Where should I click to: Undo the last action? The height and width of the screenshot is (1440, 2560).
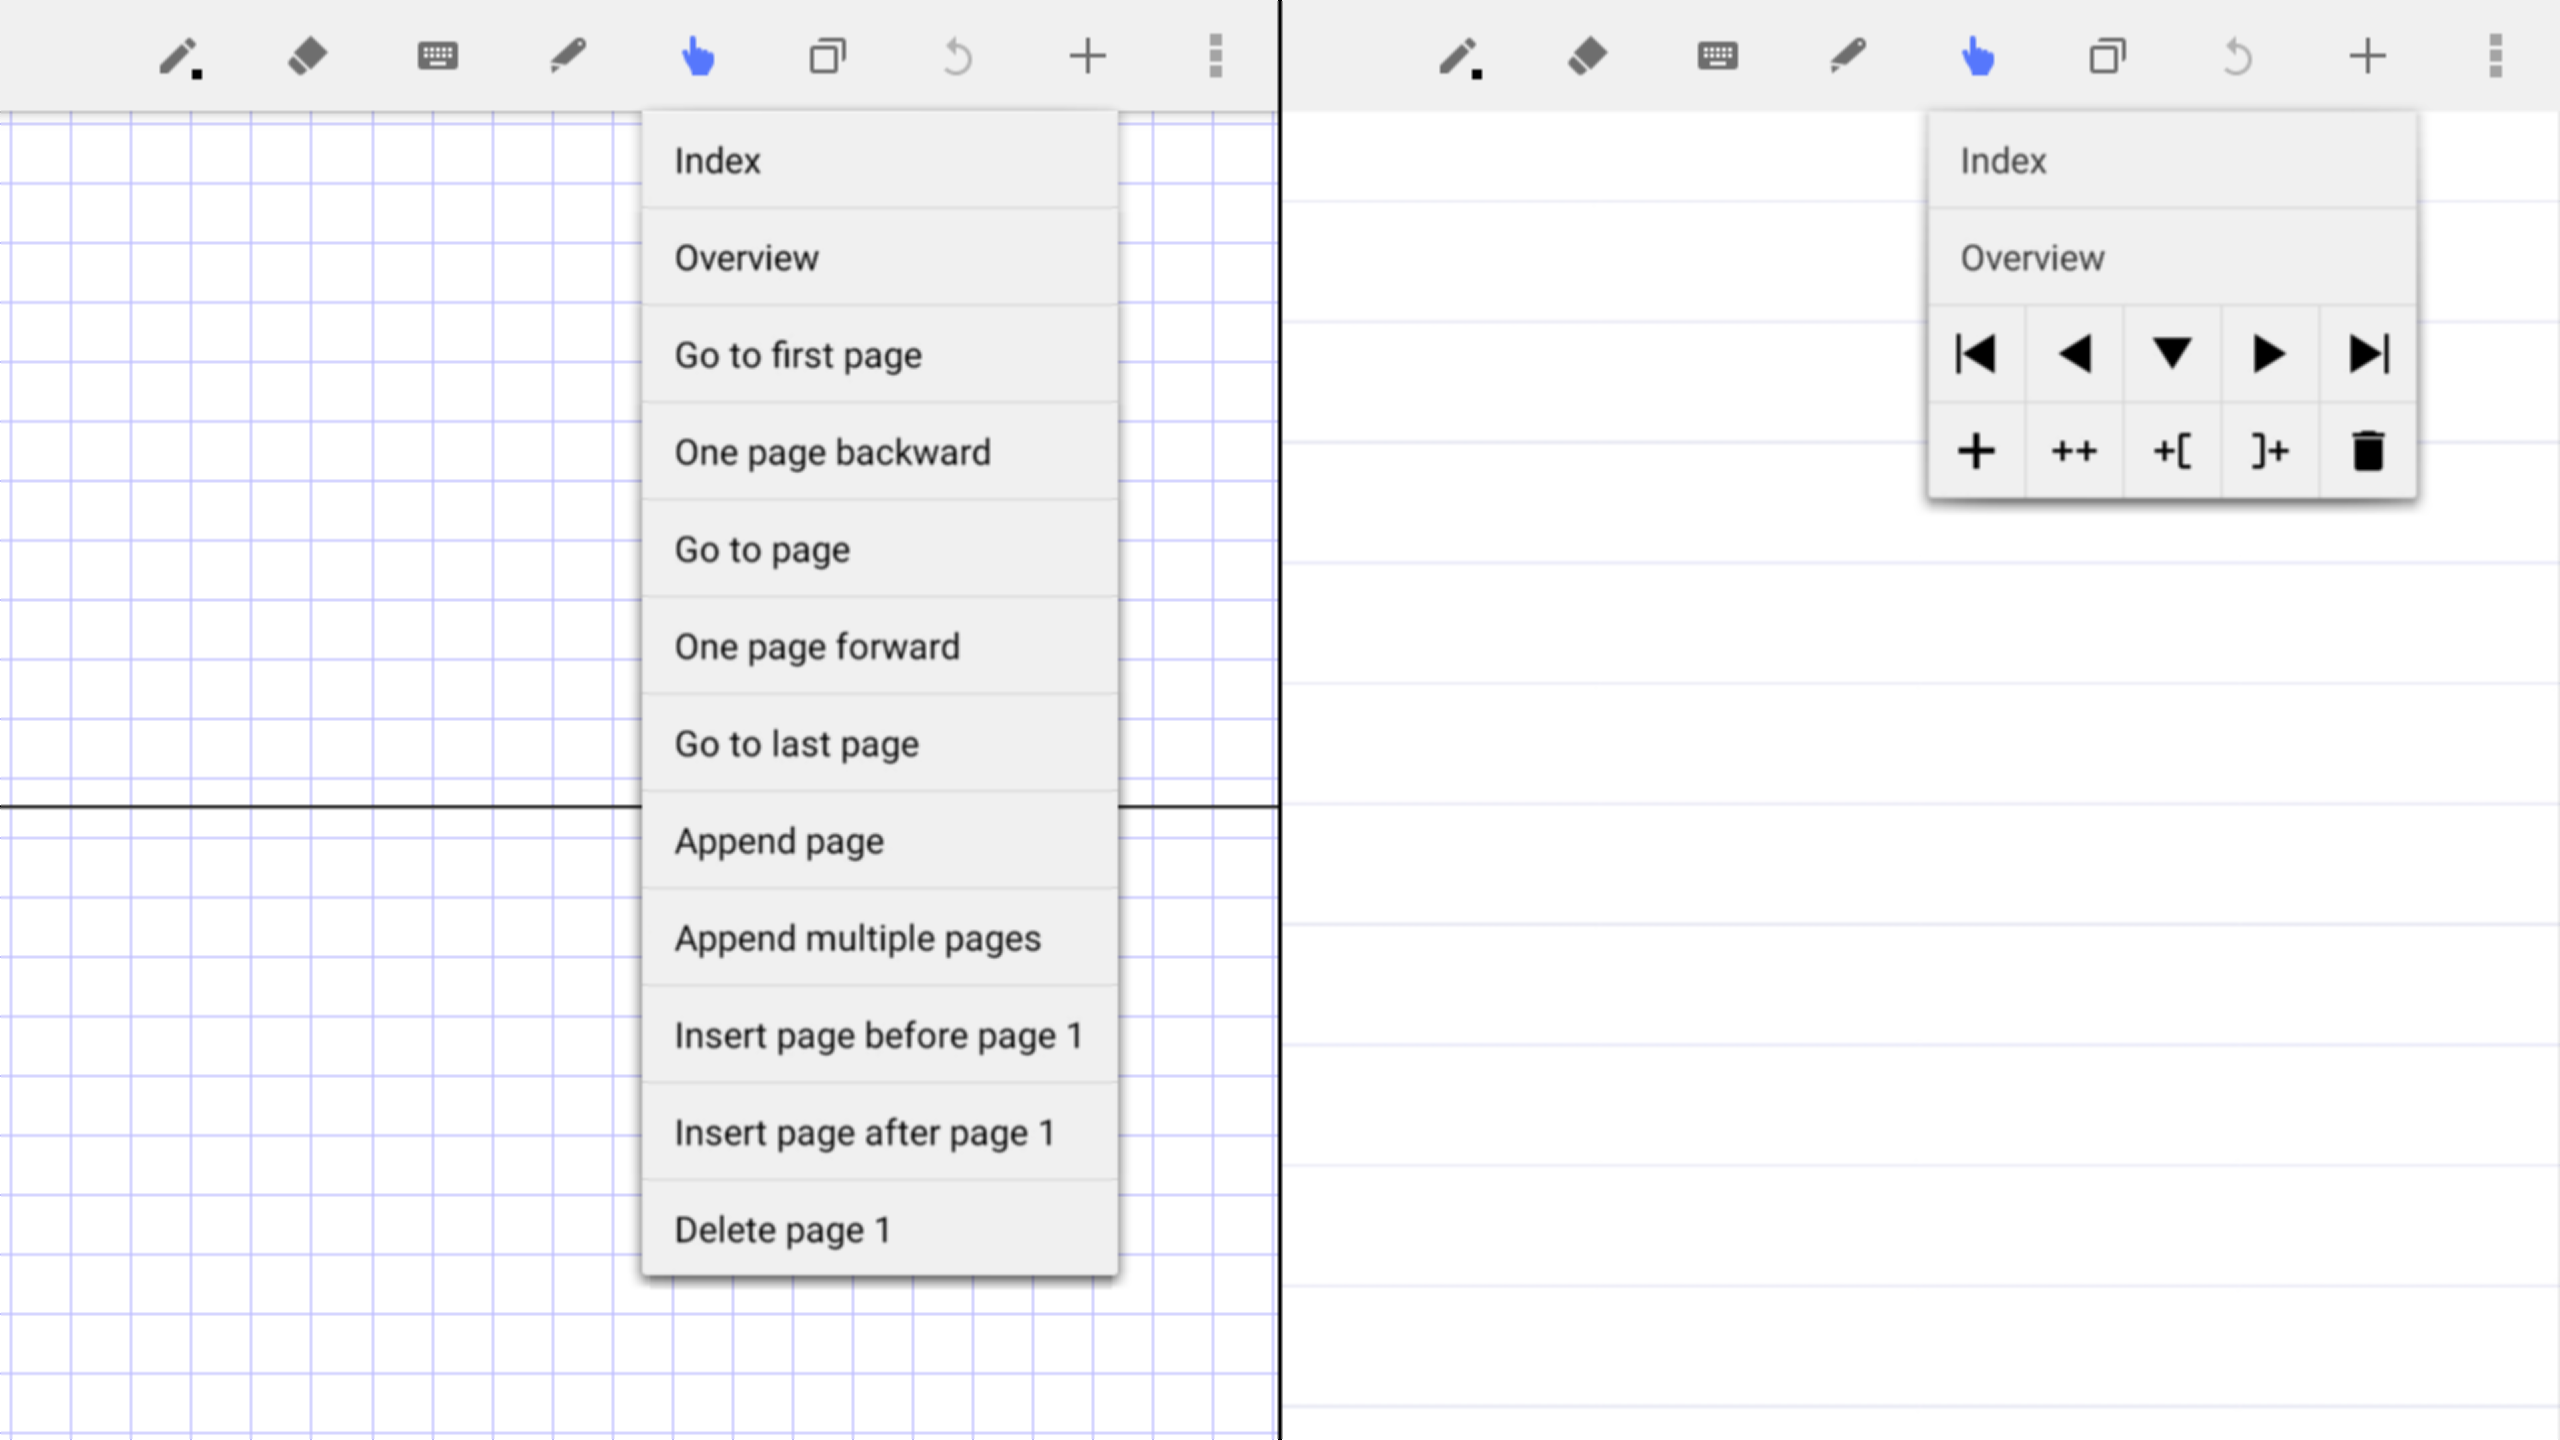pyautogui.click(x=957, y=57)
